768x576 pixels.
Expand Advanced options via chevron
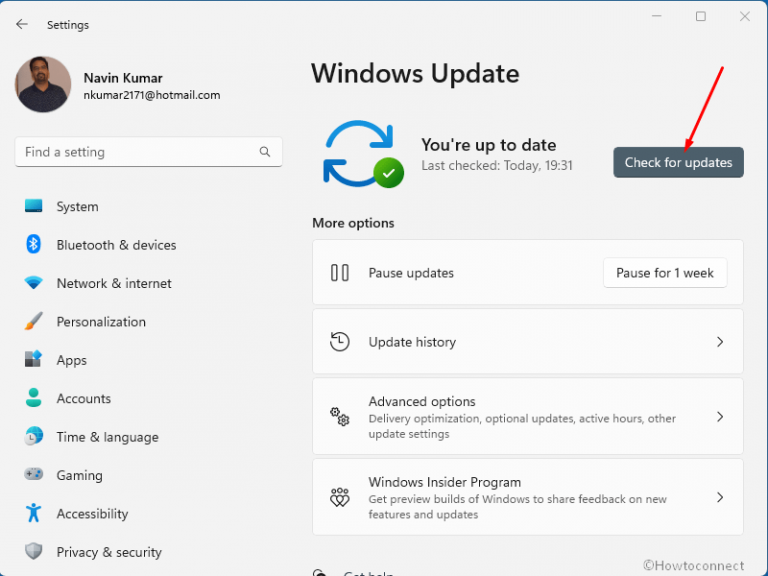[x=720, y=417]
